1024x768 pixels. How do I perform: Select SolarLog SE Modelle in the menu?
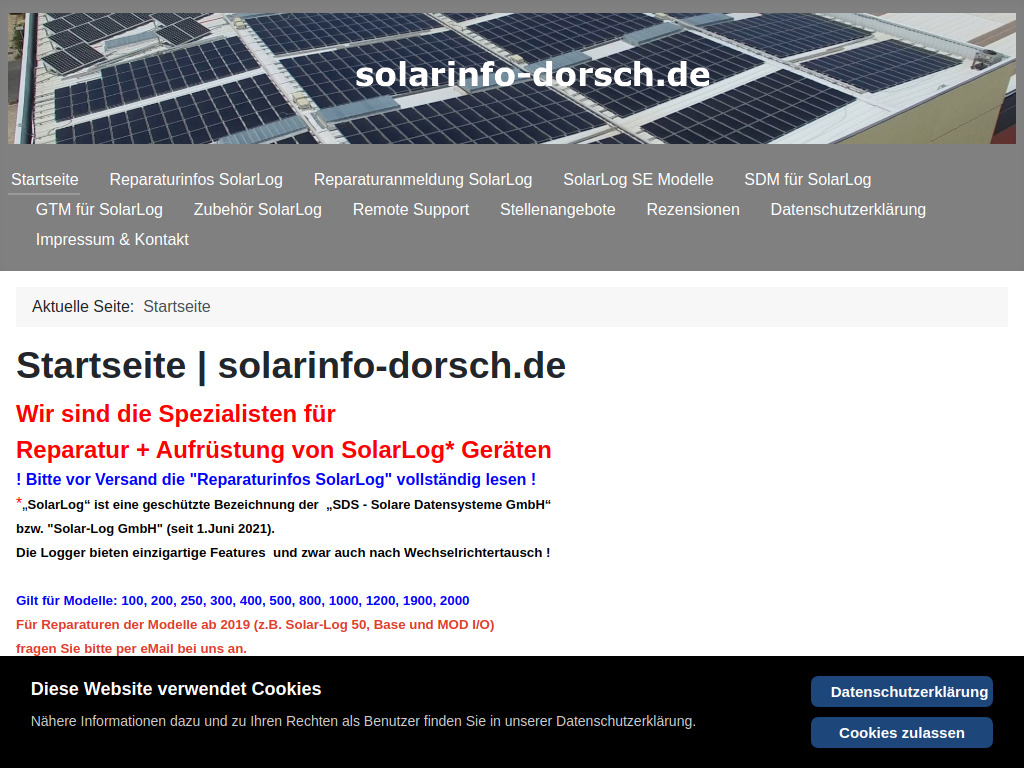point(638,179)
